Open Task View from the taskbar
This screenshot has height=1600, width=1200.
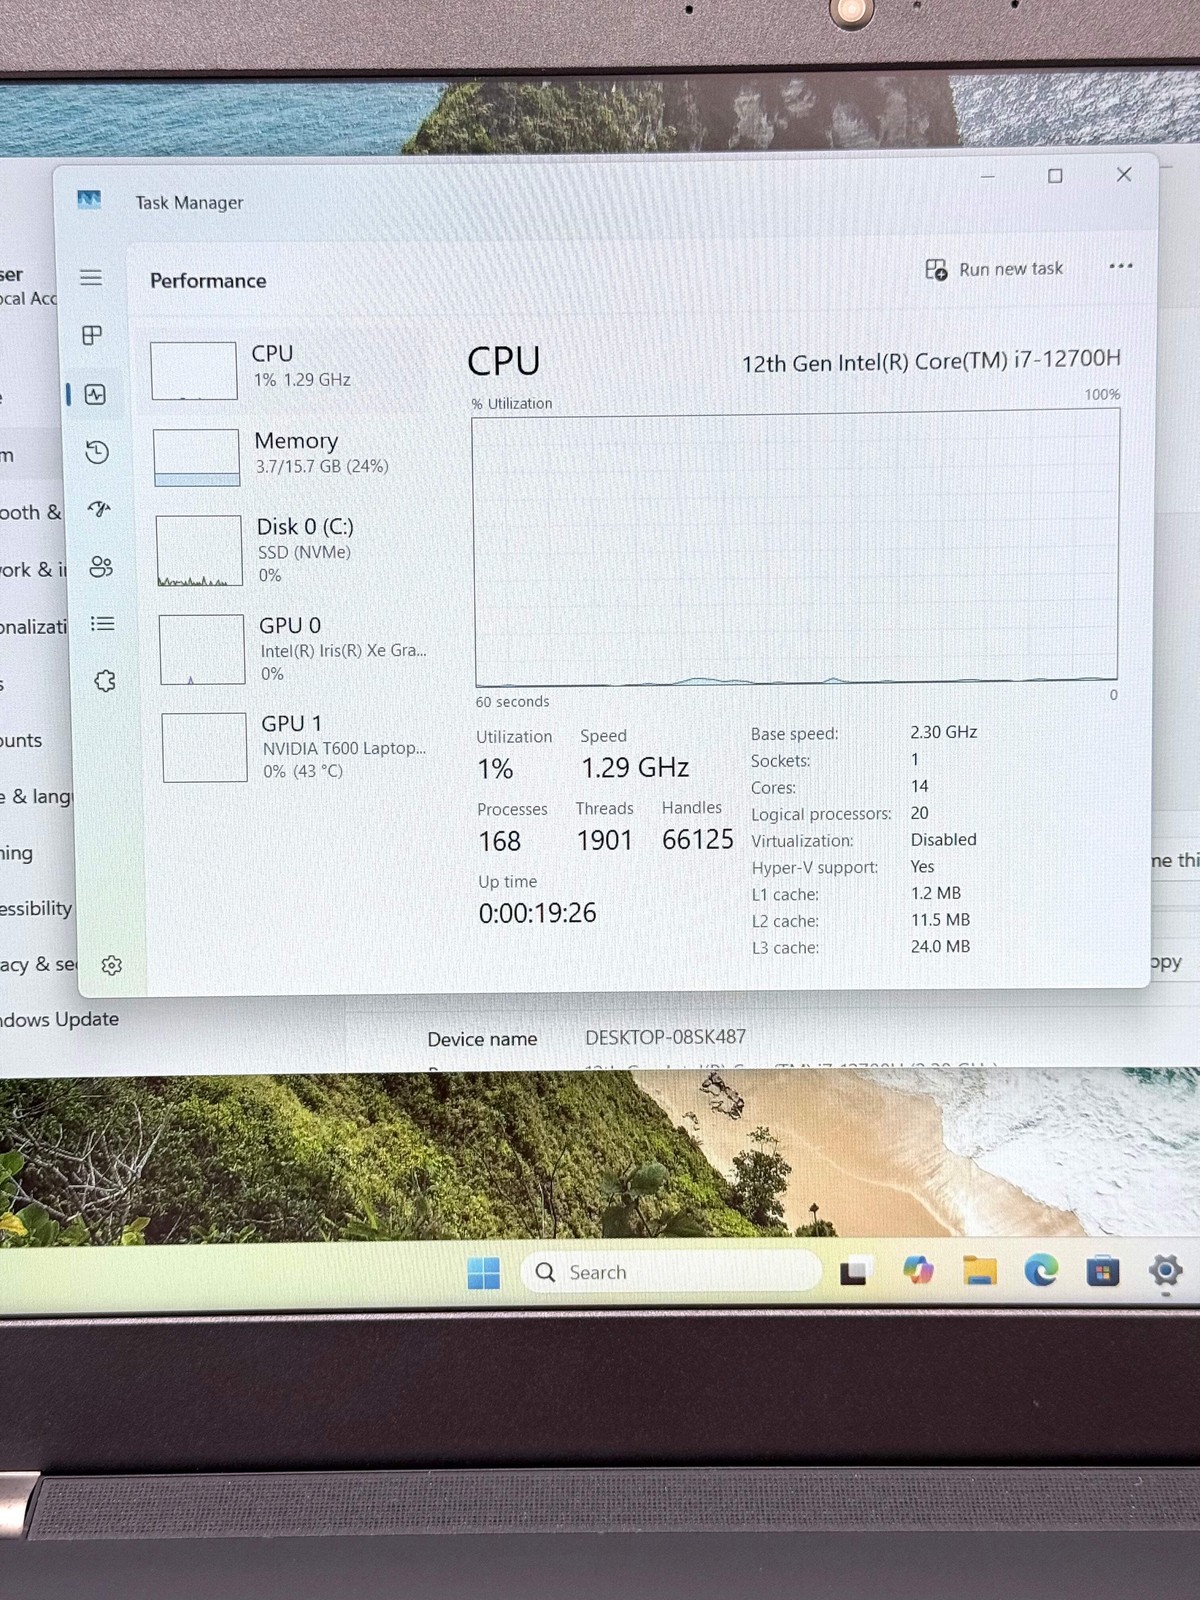pos(853,1272)
